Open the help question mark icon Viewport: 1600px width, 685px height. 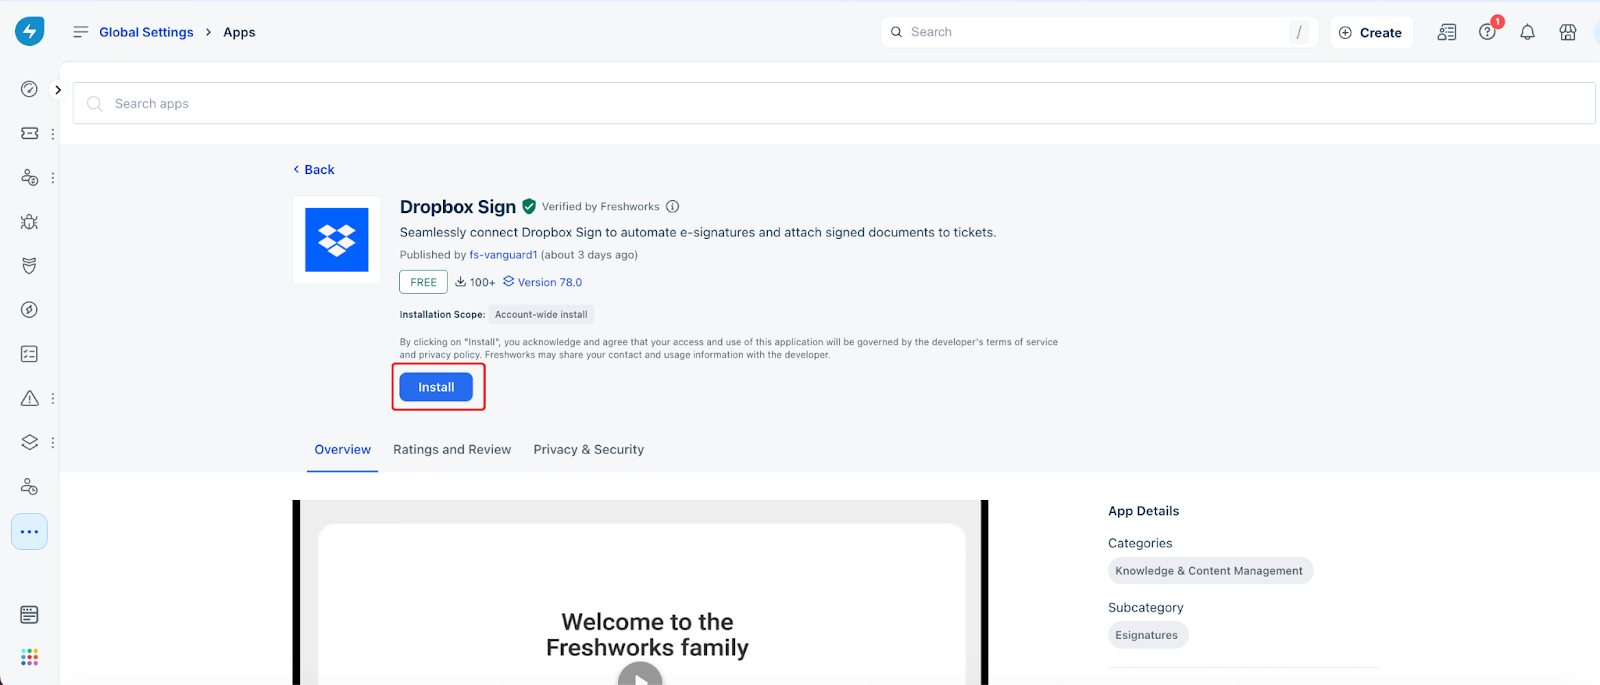click(x=1488, y=32)
